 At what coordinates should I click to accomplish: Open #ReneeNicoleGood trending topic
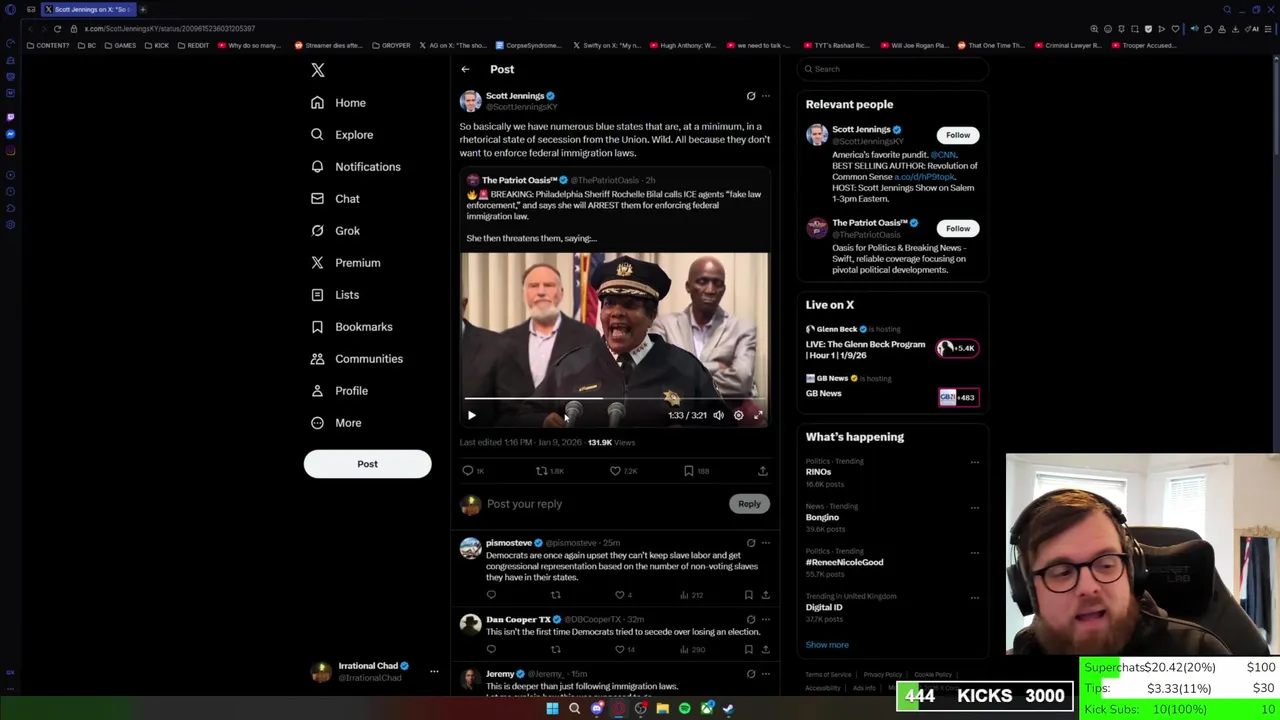click(x=844, y=562)
